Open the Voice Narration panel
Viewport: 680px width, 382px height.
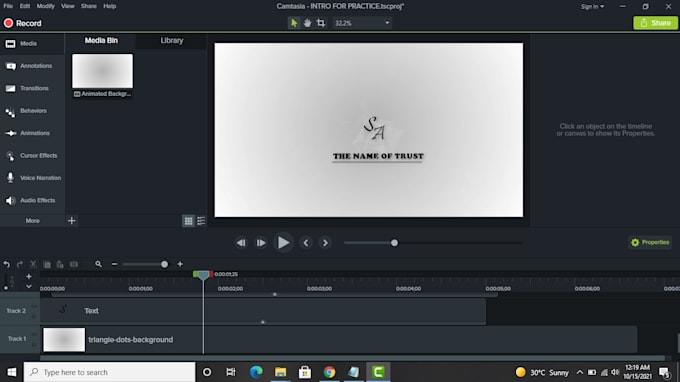(32, 178)
